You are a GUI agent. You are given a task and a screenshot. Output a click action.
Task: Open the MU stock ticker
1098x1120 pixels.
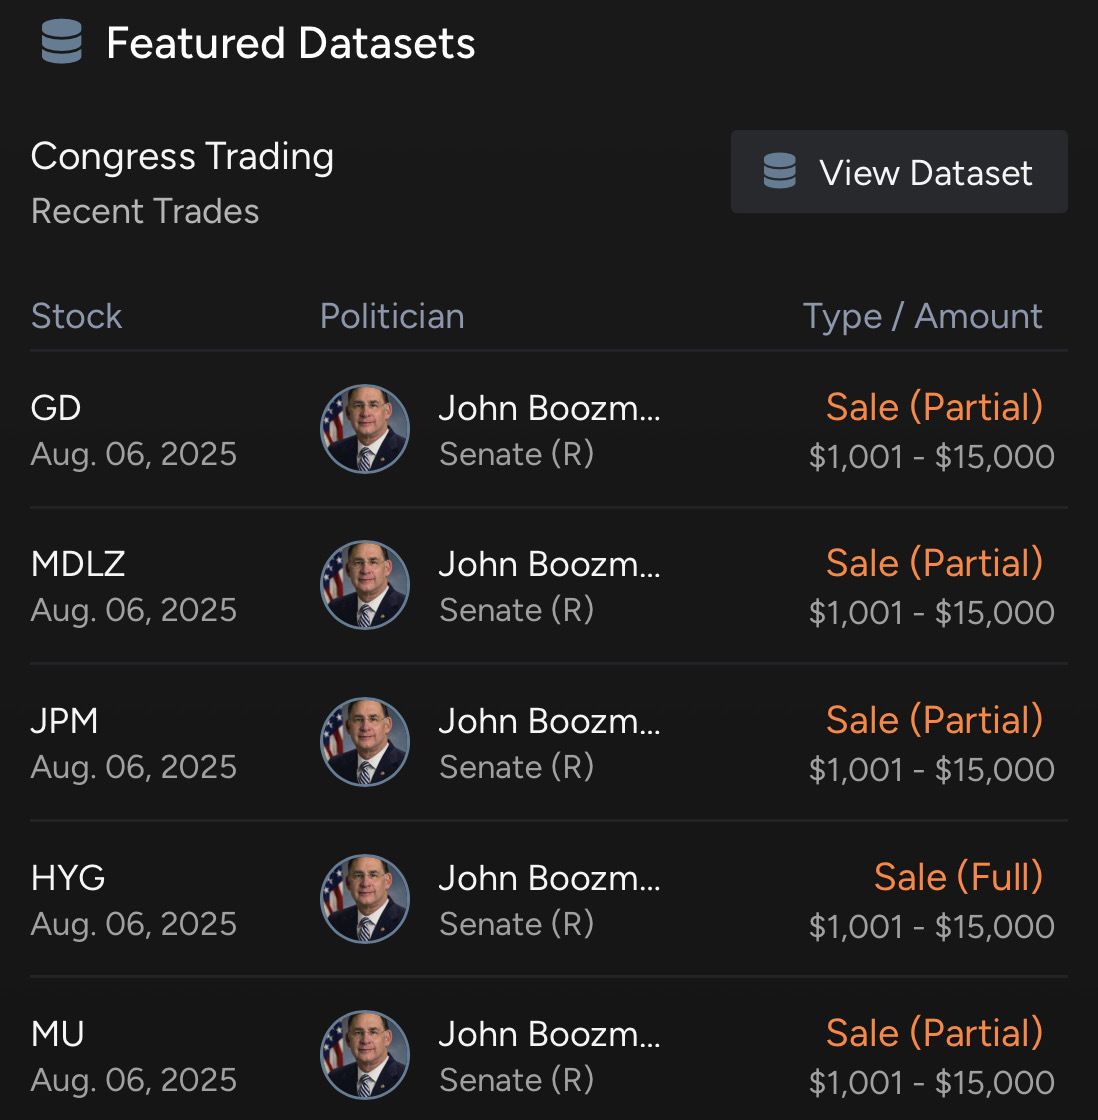click(x=57, y=1034)
